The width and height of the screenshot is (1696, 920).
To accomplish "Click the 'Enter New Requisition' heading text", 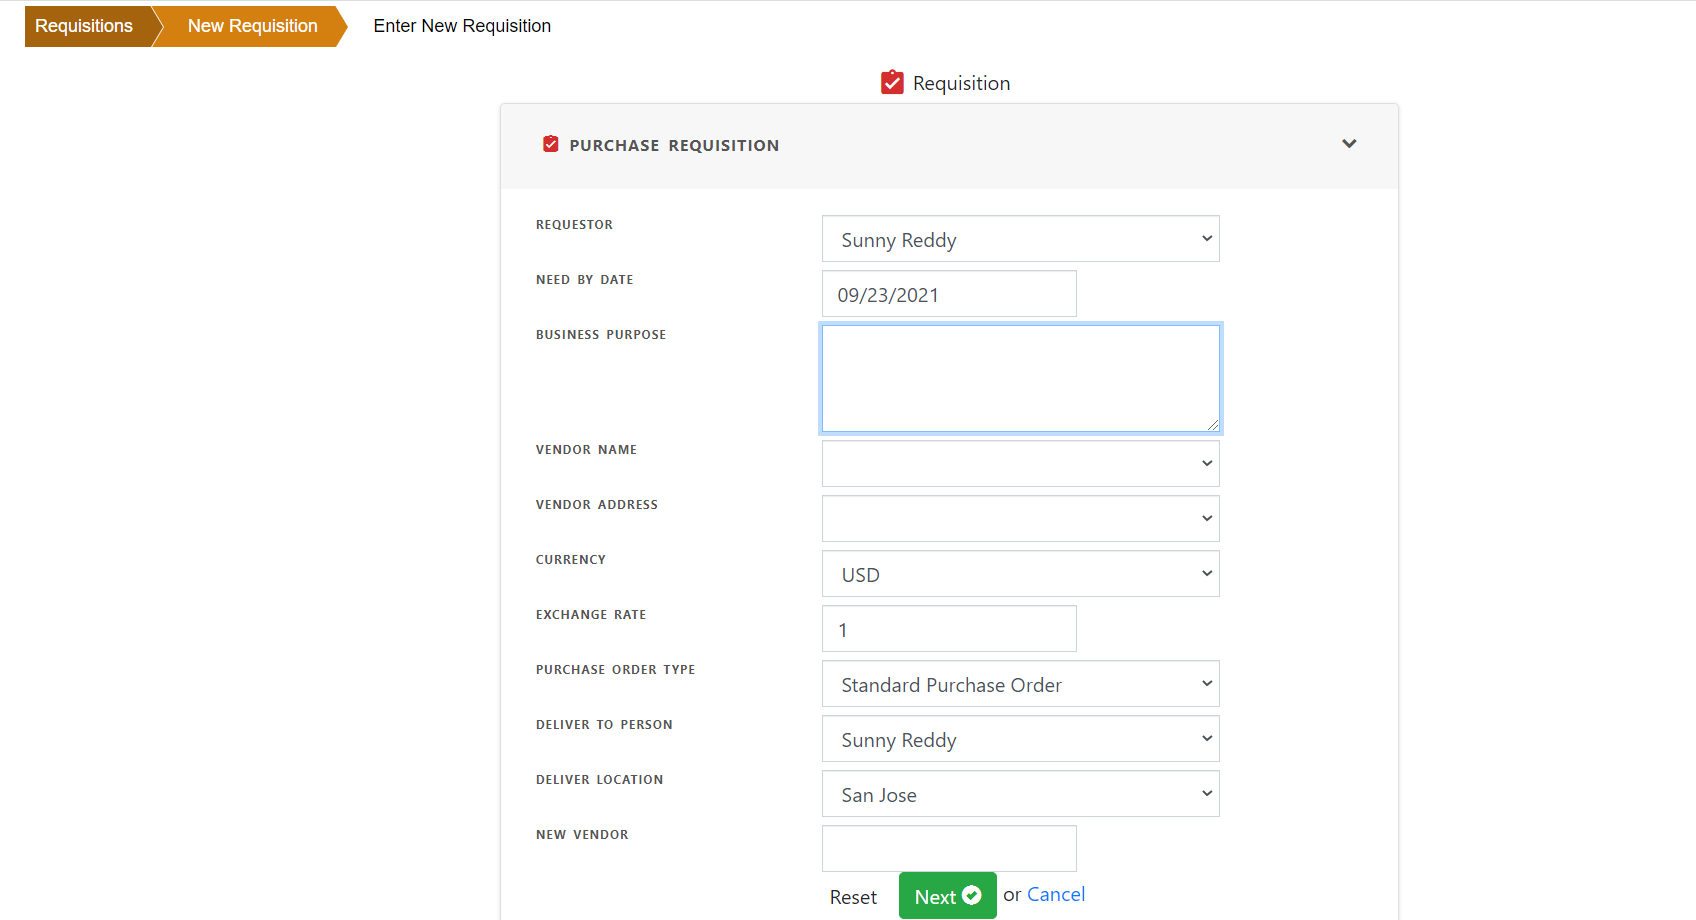I will (462, 26).
